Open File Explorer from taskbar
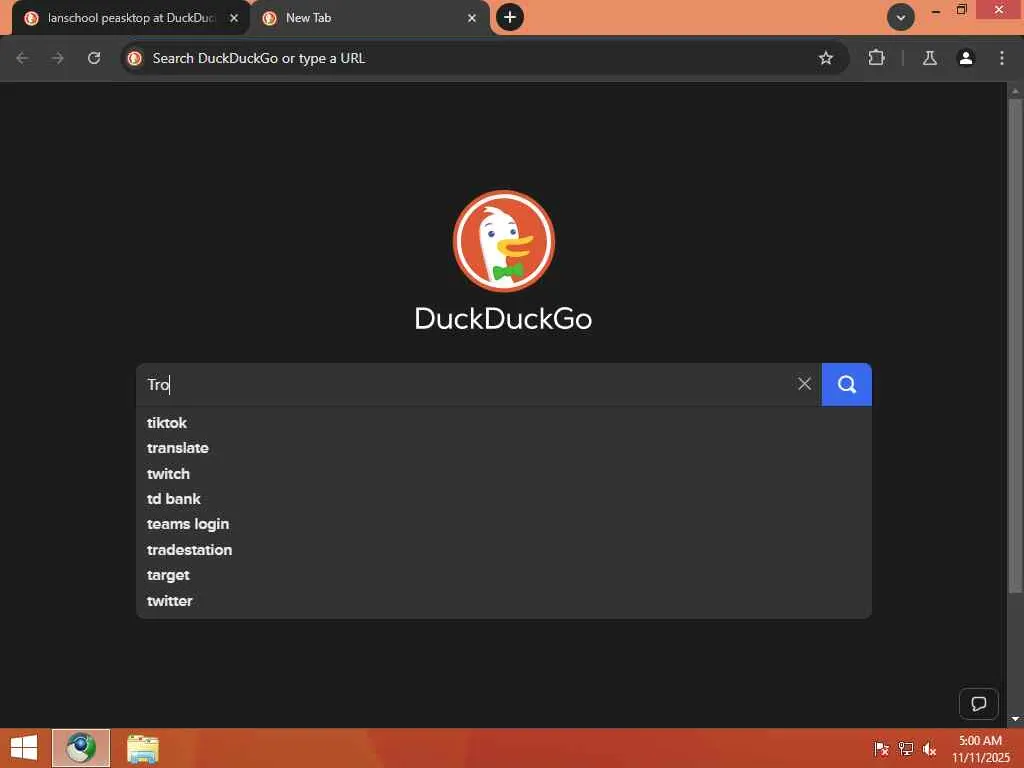This screenshot has width=1024, height=768. click(x=143, y=748)
